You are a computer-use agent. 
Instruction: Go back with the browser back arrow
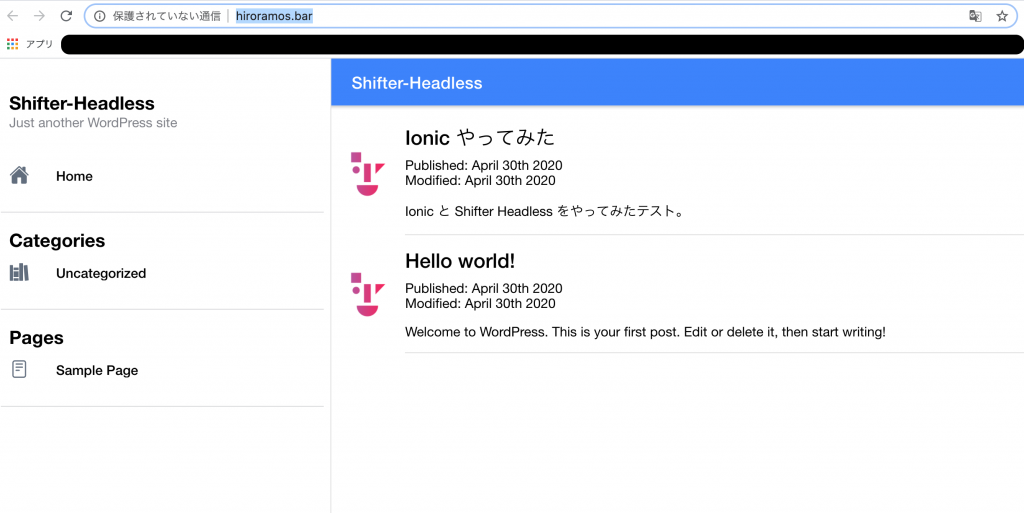point(13,16)
